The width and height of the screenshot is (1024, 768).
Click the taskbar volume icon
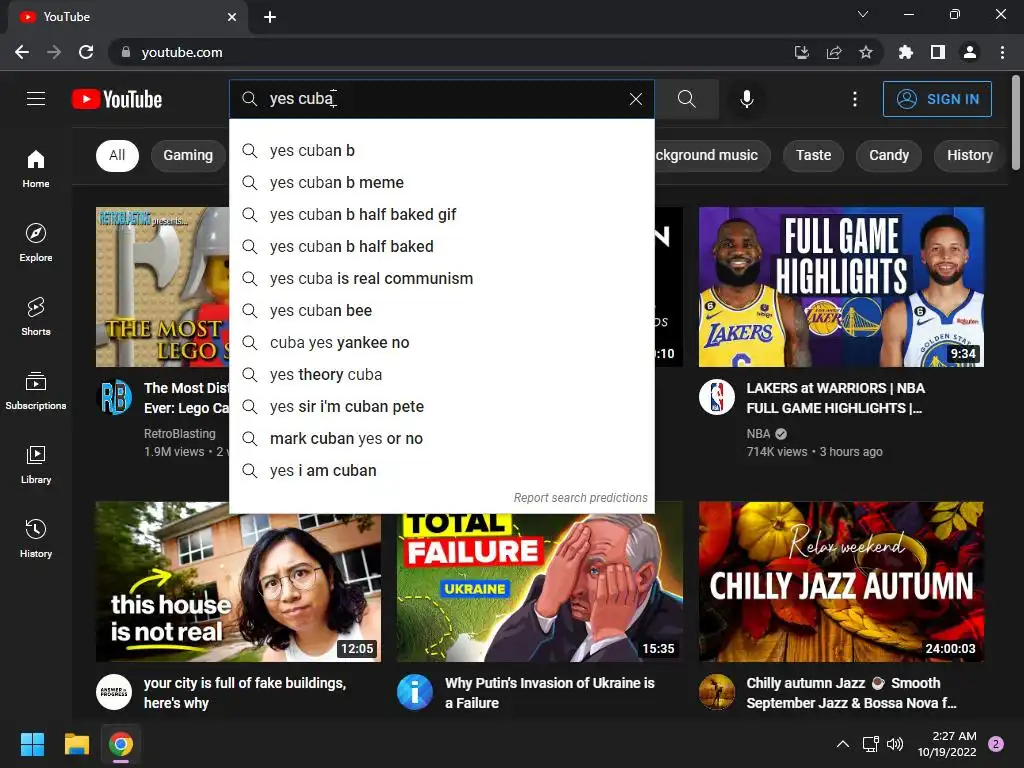click(x=895, y=744)
